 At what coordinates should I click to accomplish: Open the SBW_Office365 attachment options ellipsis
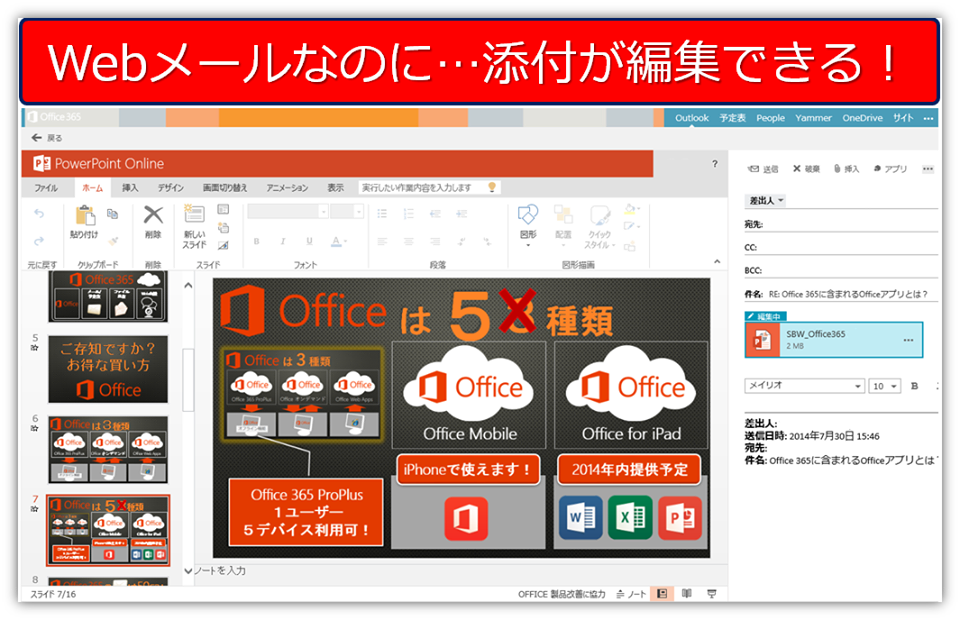[x=908, y=340]
